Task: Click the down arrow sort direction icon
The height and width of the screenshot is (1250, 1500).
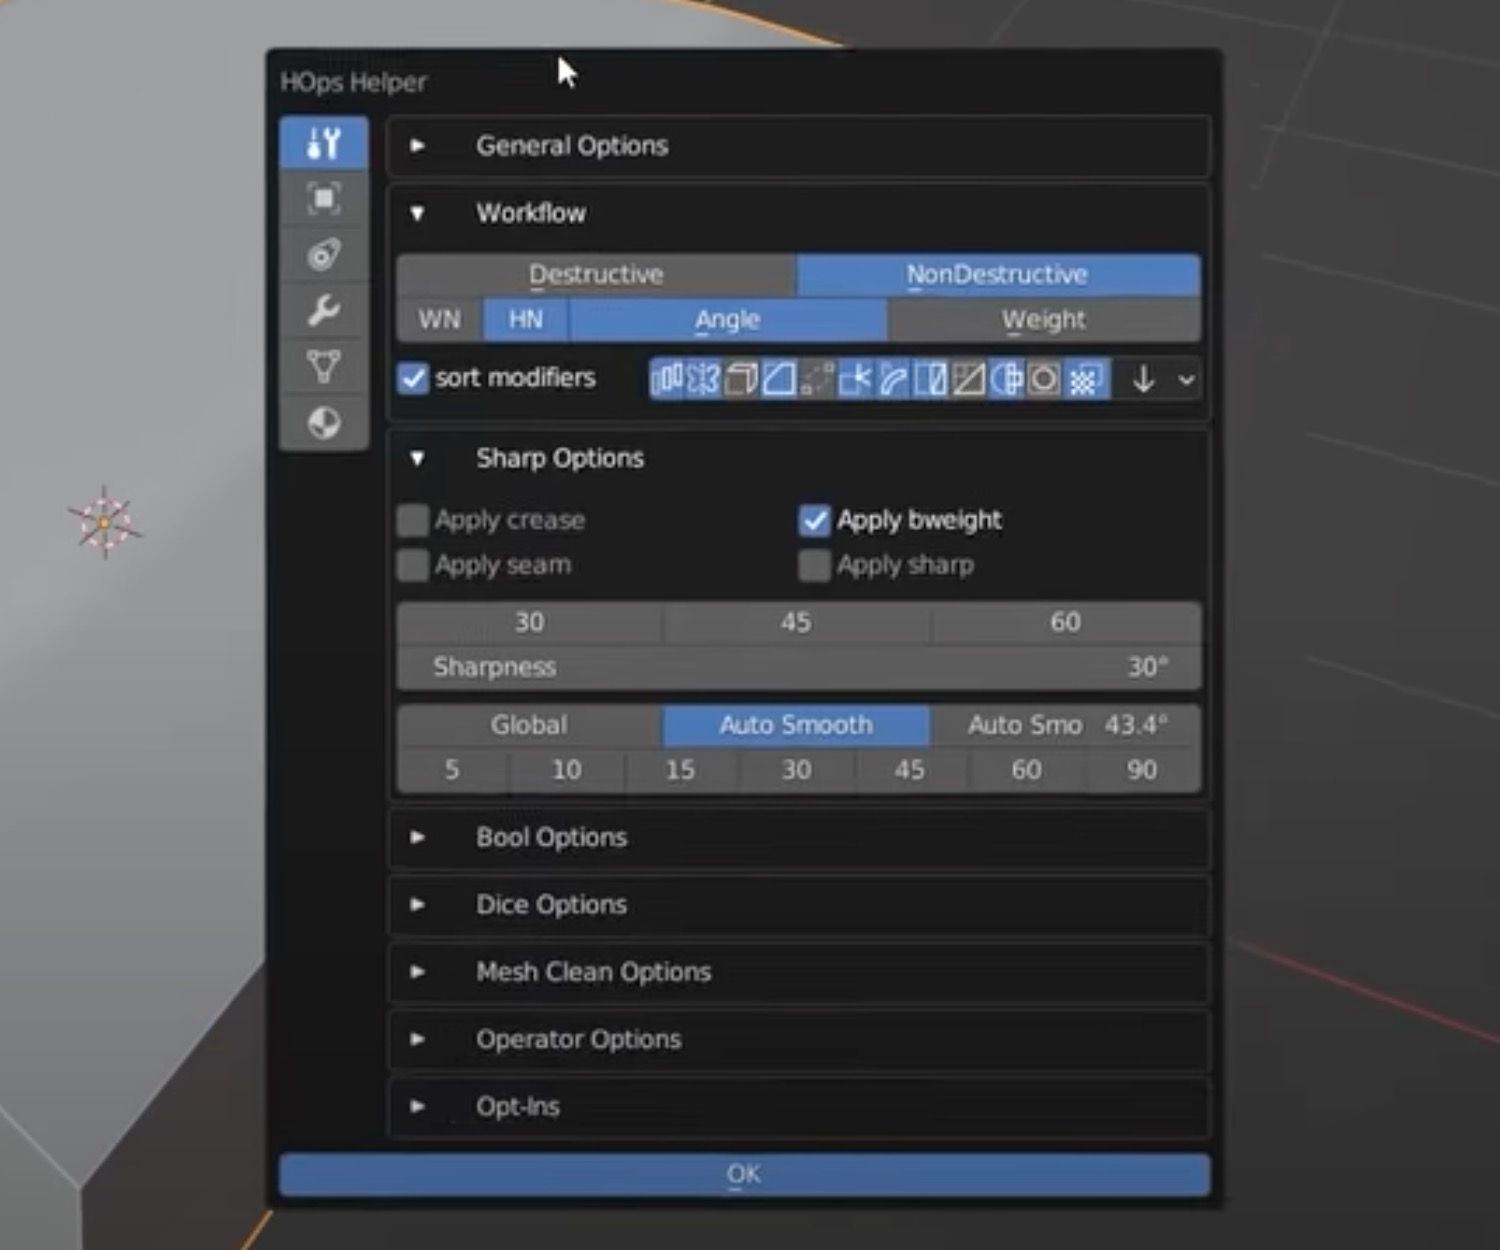Action: point(1144,379)
